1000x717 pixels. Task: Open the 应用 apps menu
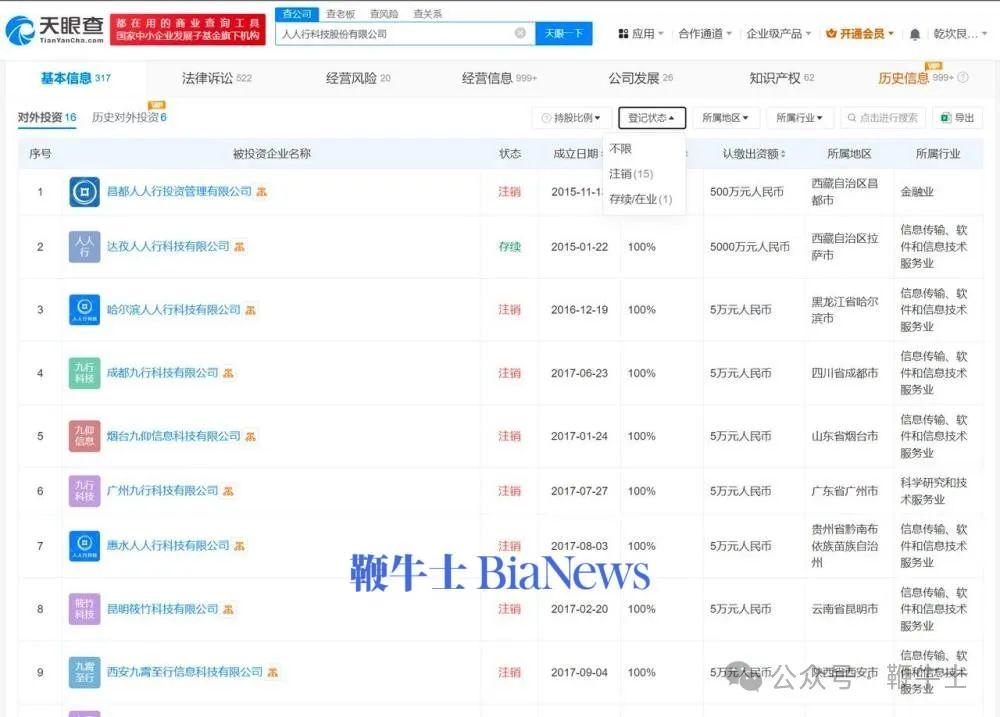[x=641, y=34]
